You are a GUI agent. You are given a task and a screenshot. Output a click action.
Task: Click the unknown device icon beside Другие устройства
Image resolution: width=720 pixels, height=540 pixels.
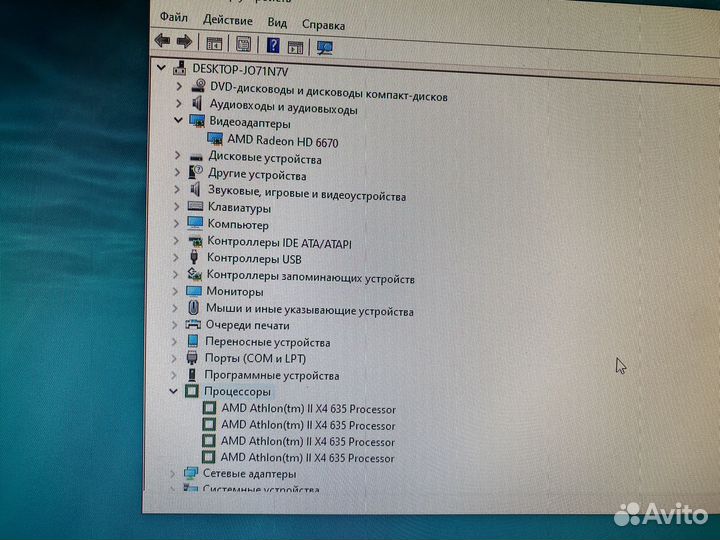[x=195, y=172]
